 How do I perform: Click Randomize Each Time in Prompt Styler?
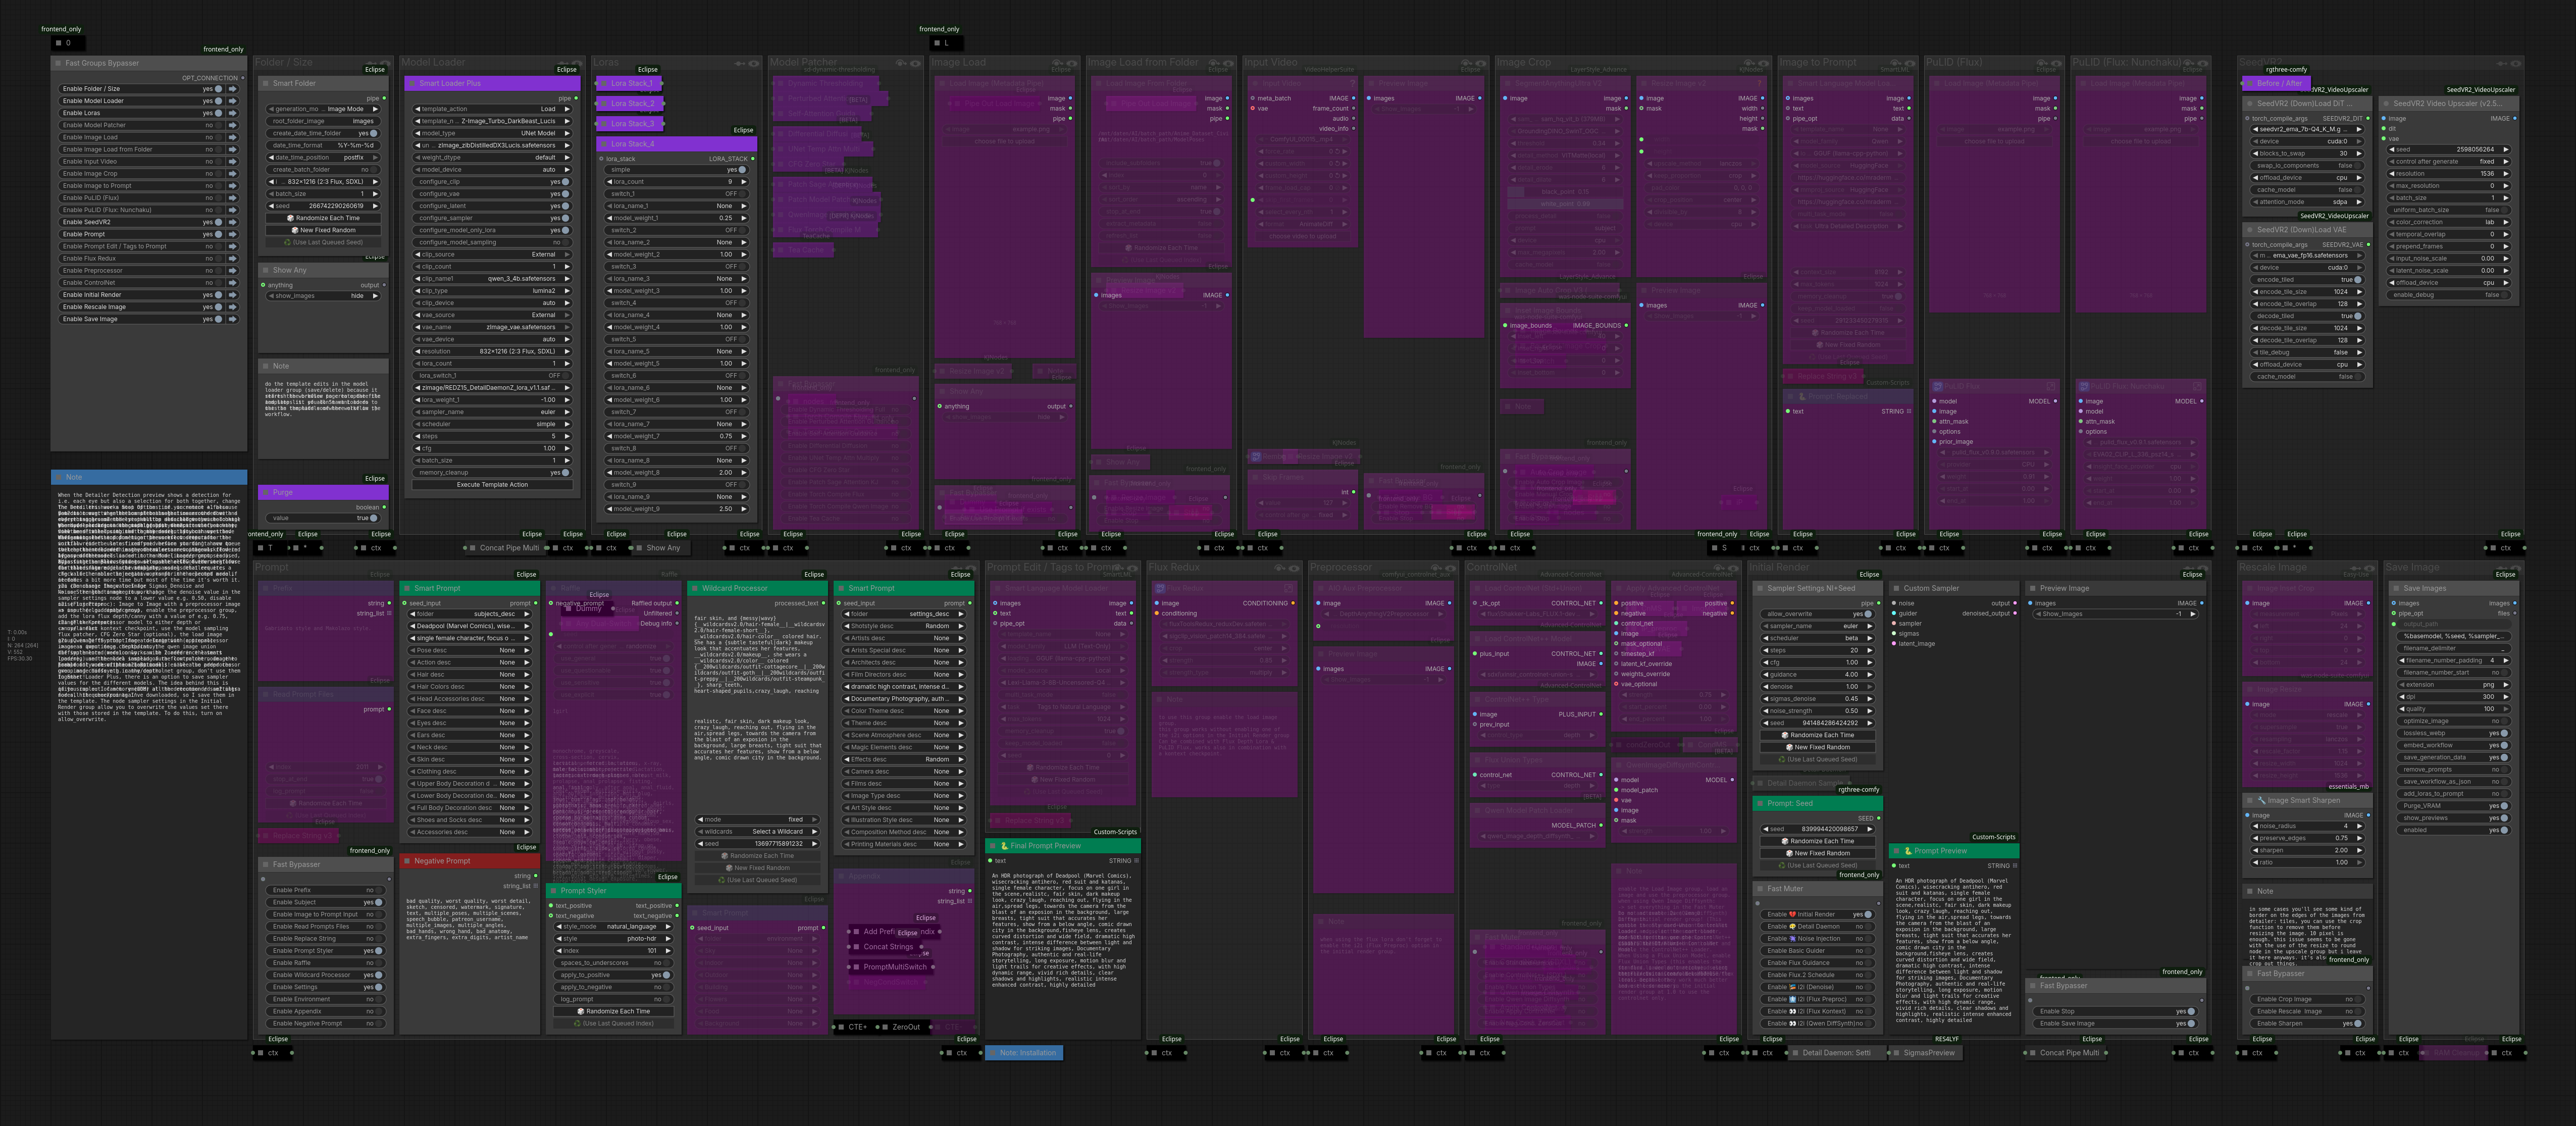tap(614, 1011)
